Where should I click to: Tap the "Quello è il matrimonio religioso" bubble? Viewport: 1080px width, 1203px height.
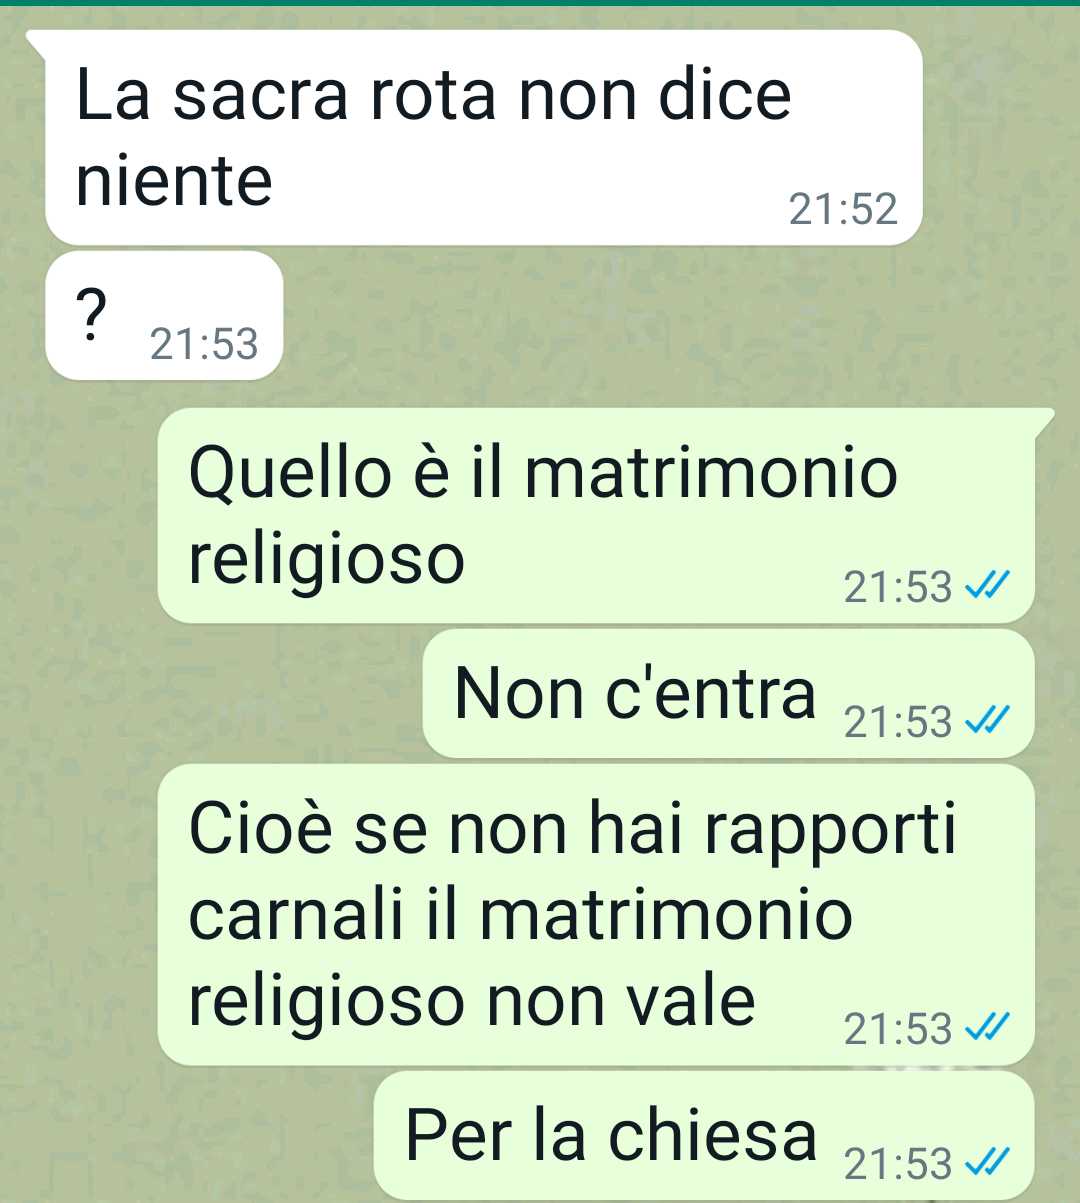[x=596, y=516]
